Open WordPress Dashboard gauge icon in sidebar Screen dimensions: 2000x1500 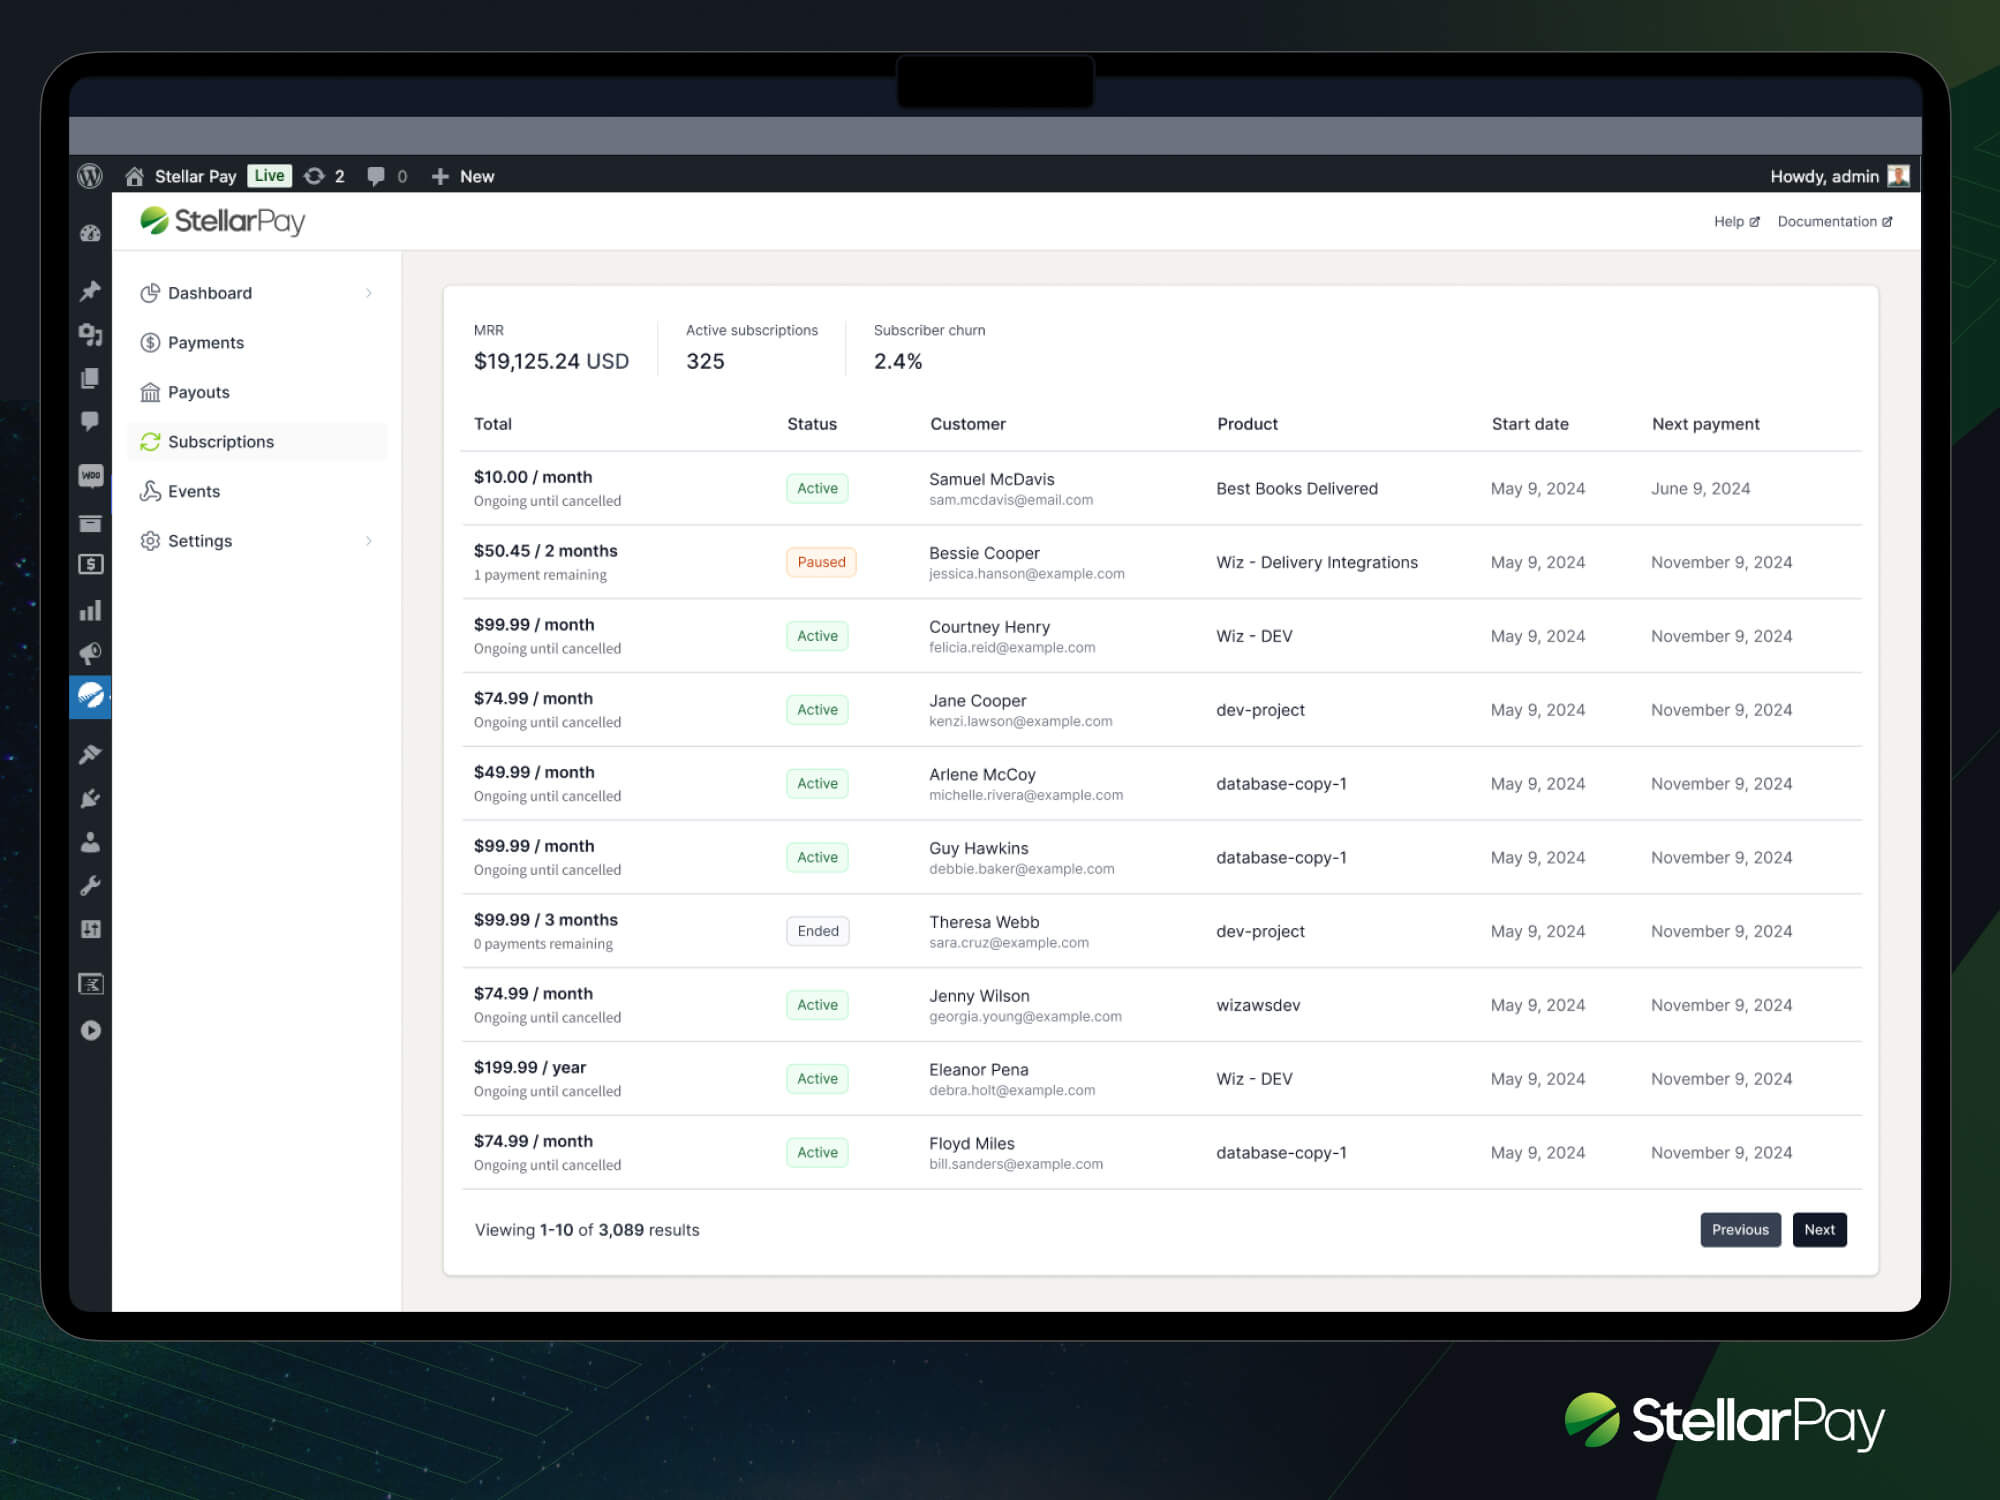tap(90, 234)
